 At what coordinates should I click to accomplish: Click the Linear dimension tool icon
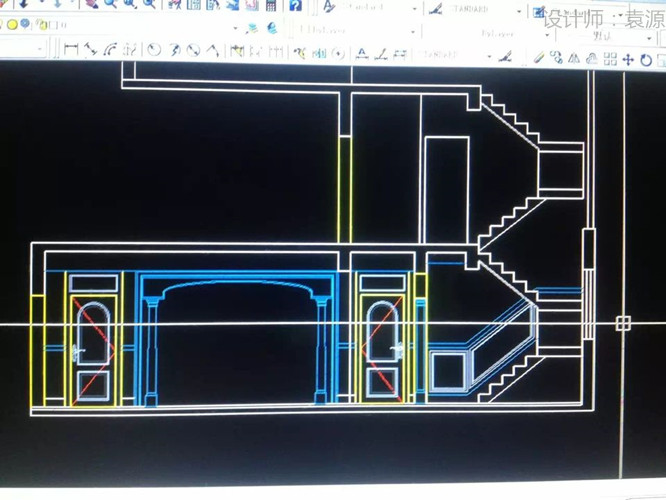(71, 49)
